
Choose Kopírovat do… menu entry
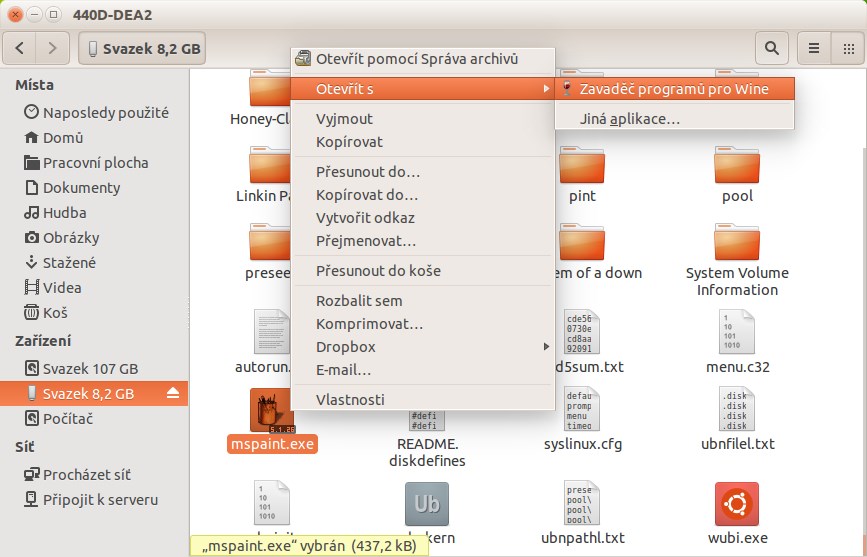(422, 195)
